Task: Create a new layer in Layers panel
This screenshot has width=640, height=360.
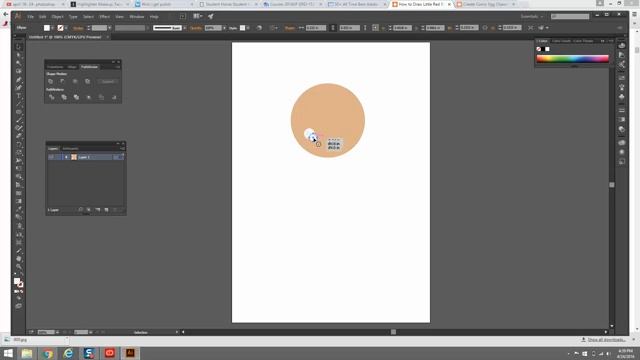Action: (107, 210)
